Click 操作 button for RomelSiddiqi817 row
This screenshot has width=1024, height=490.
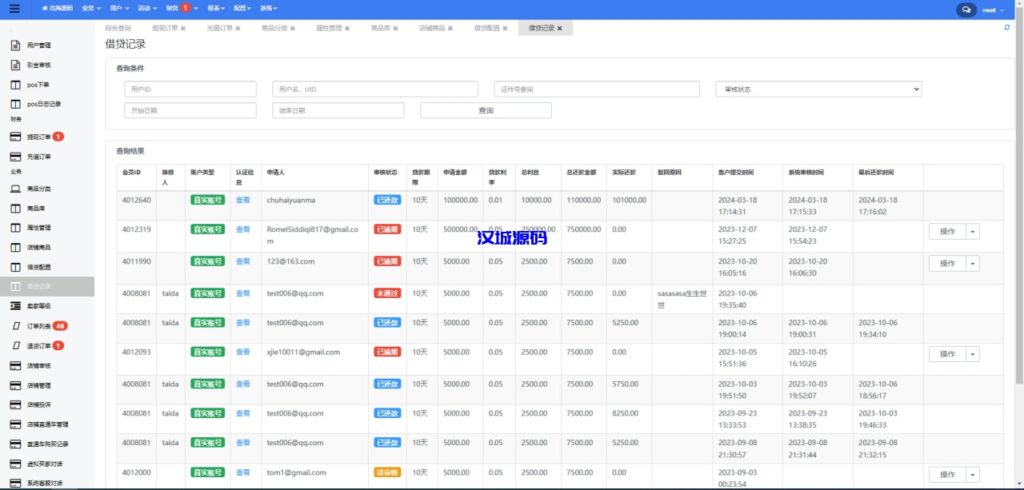pos(948,231)
